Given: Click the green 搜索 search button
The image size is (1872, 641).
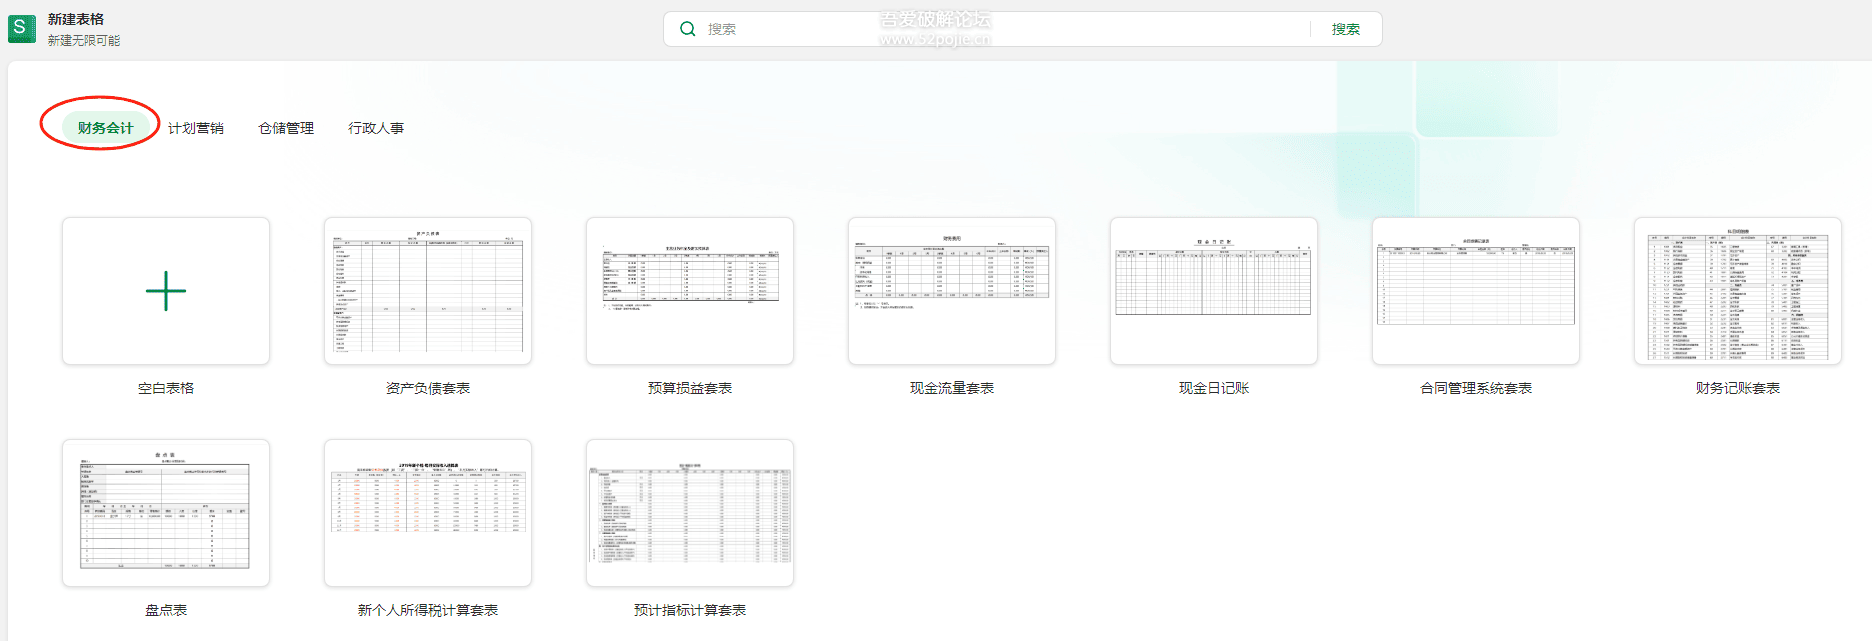Looking at the screenshot, I should (x=1346, y=29).
